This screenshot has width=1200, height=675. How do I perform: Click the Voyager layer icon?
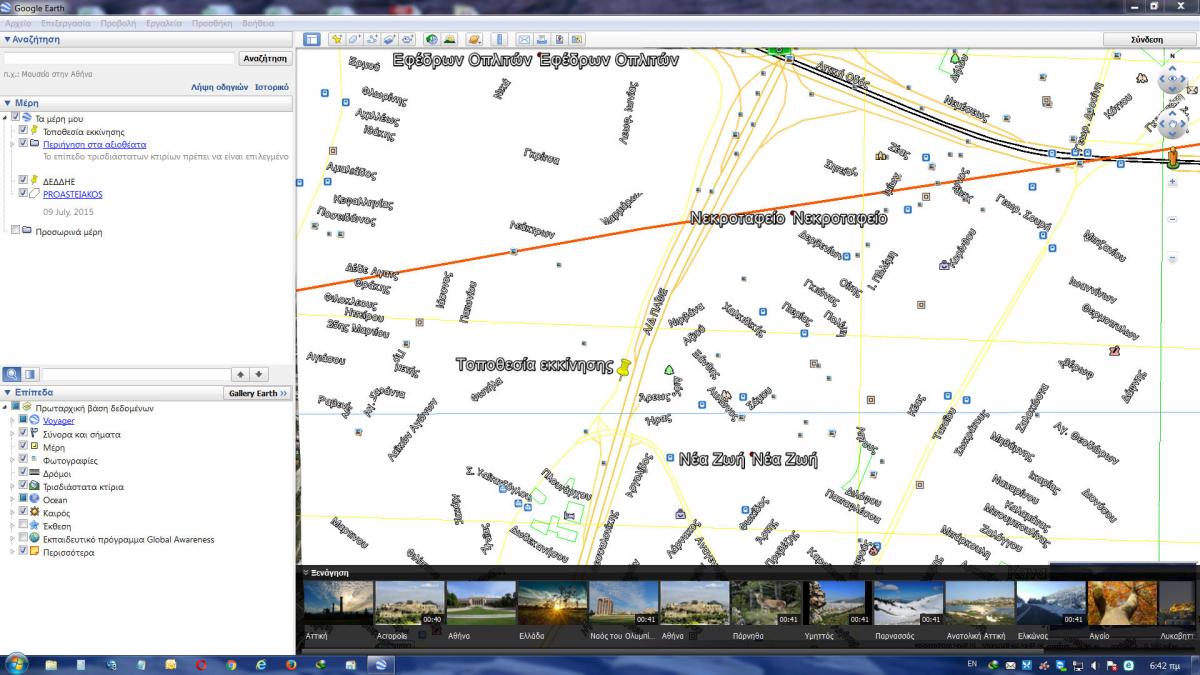(x=35, y=421)
